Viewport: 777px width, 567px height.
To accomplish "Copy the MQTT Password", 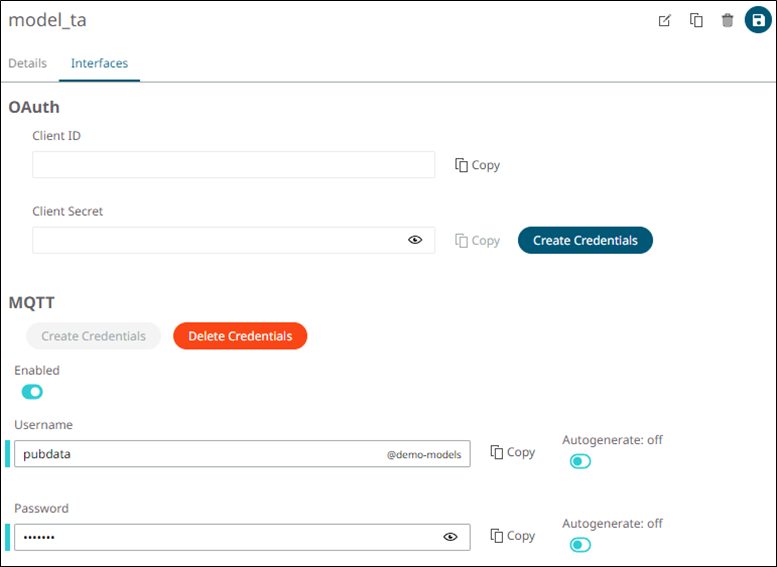I will pyautogui.click(x=512, y=536).
